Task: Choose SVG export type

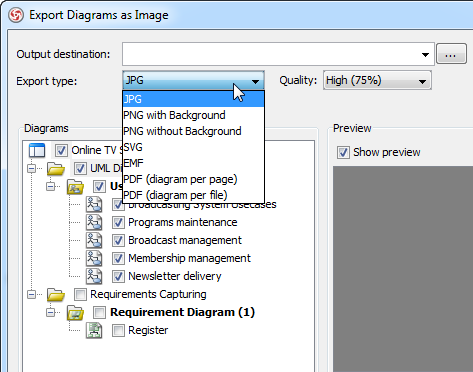Action: (x=193, y=147)
